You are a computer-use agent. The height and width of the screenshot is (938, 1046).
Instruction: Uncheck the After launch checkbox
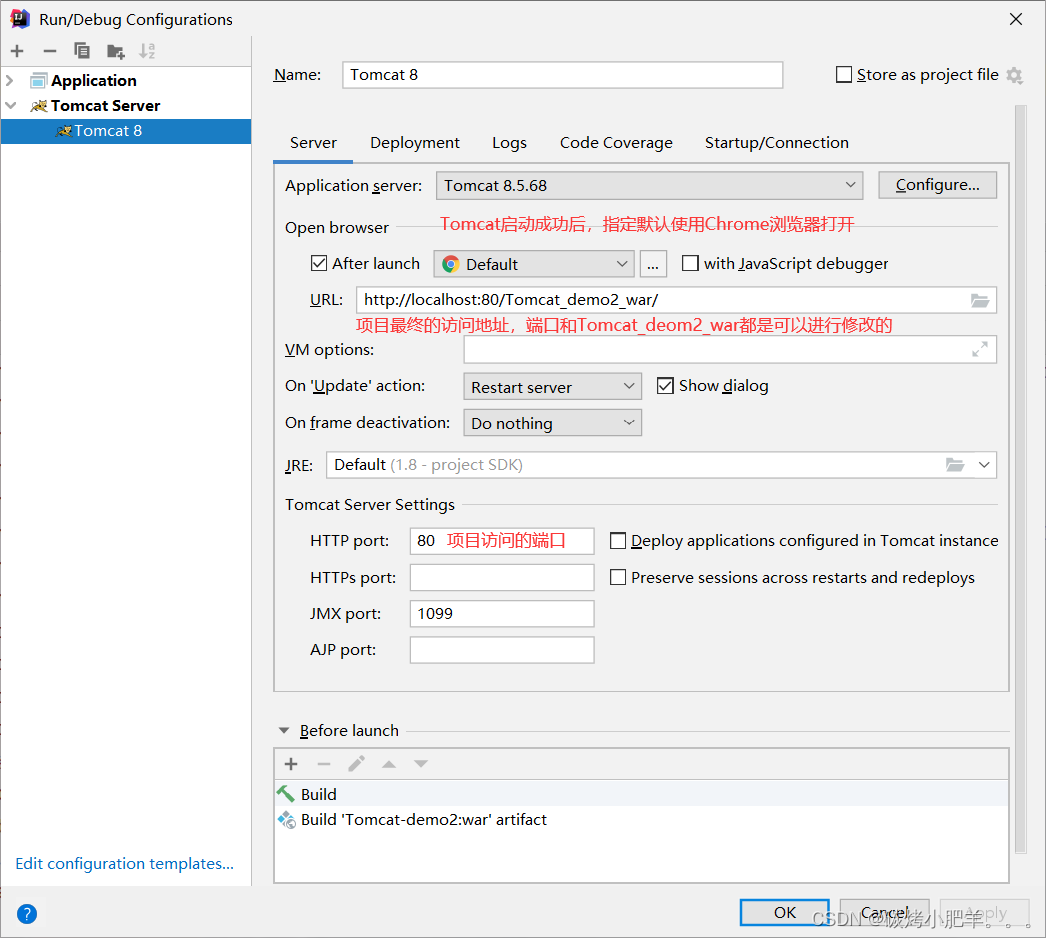(319, 264)
